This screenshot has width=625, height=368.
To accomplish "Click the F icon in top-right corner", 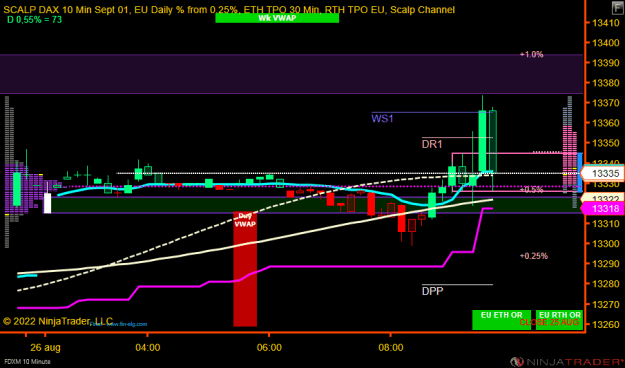I will pos(617,8).
